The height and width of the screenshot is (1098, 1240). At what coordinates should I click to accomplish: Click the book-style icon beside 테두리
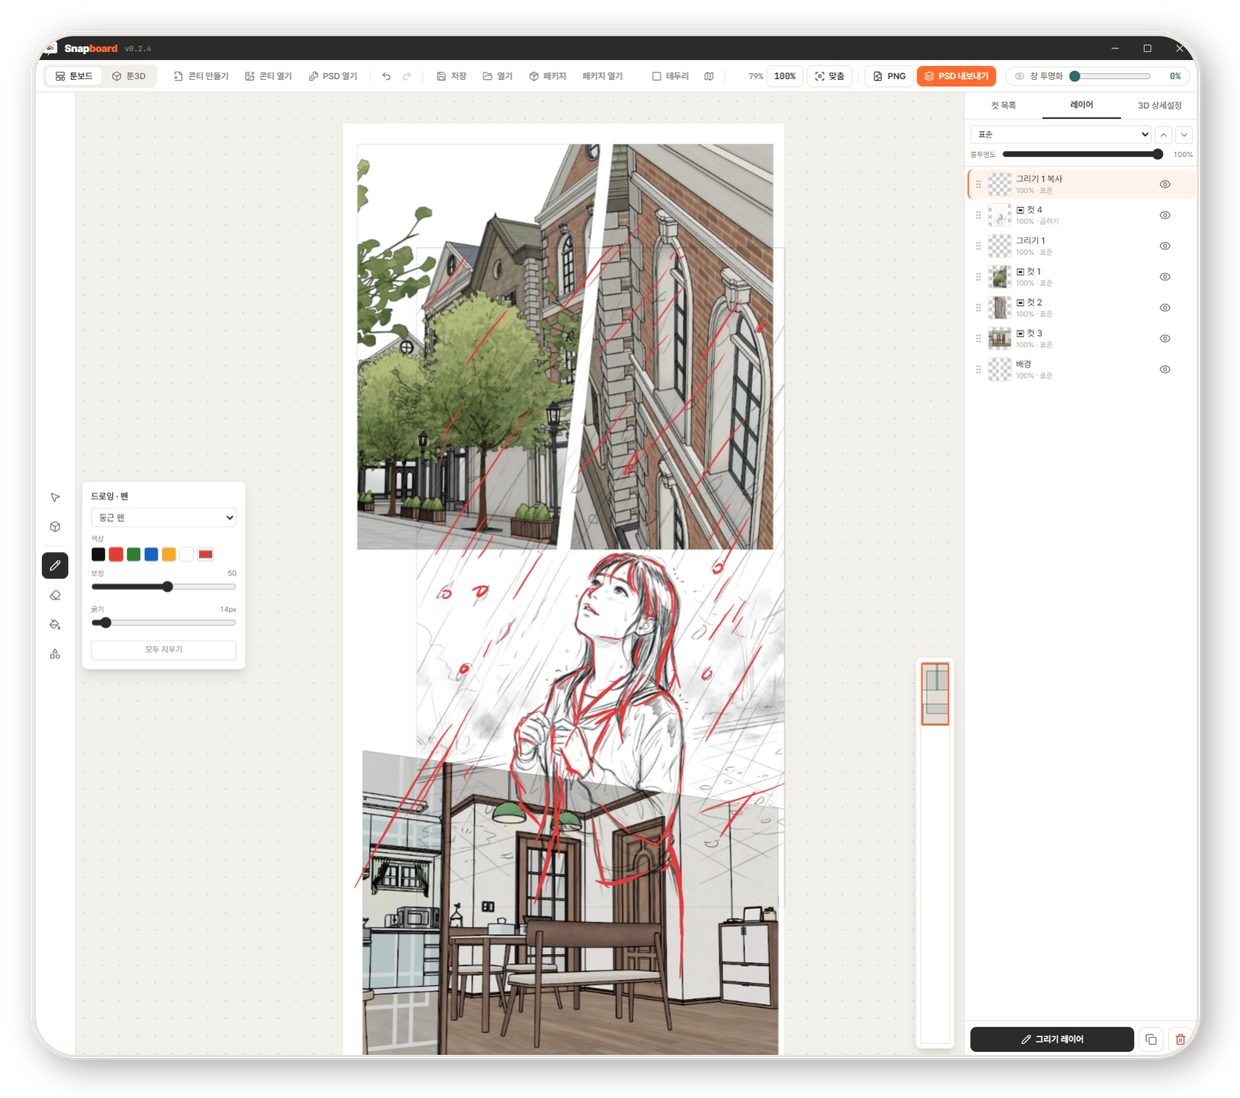pos(709,76)
